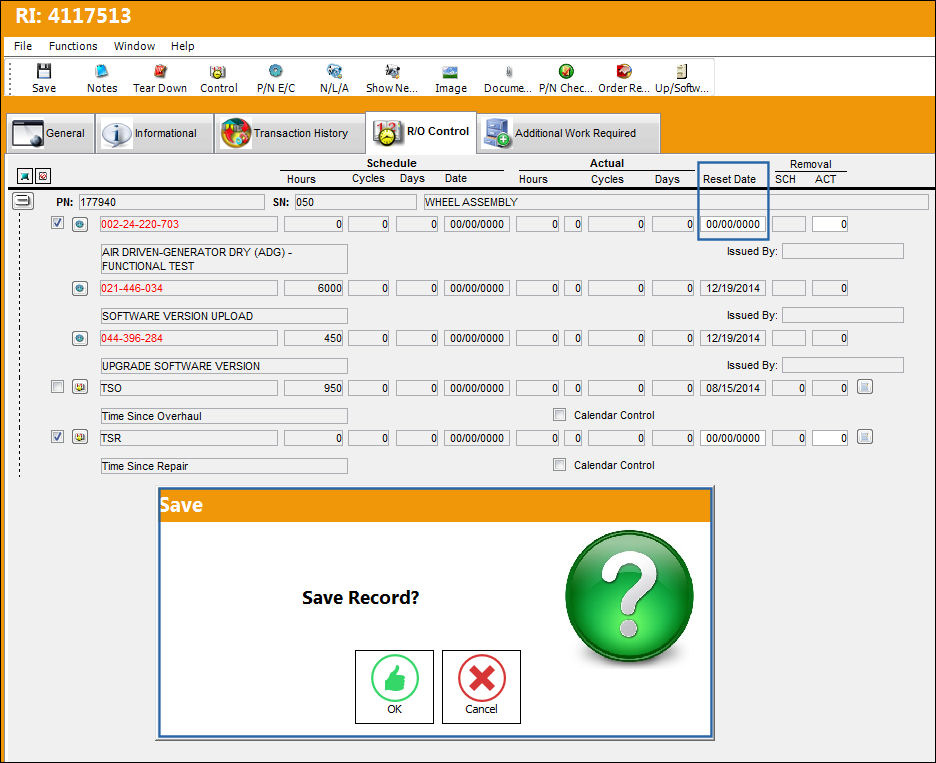This screenshot has height=763, width=936.
Task: Select the R/O Control tab
Action: [421, 132]
